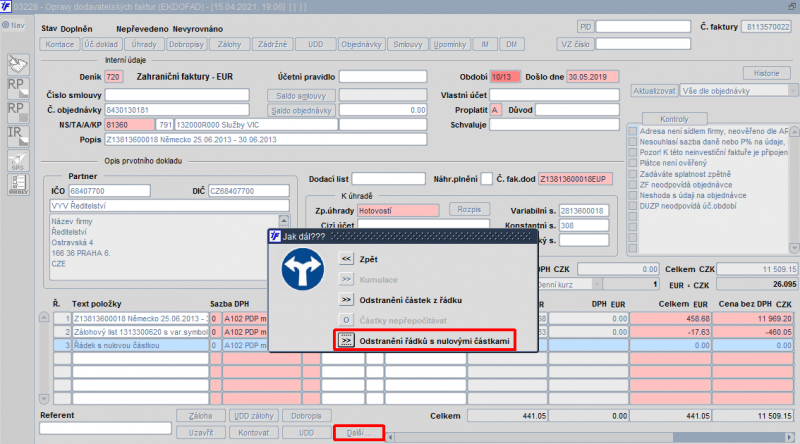Click the Odstranění řádků s nulovými částkami arrow
Image resolution: width=800 pixels, height=444 pixels.
pyautogui.click(x=346, y=341)
